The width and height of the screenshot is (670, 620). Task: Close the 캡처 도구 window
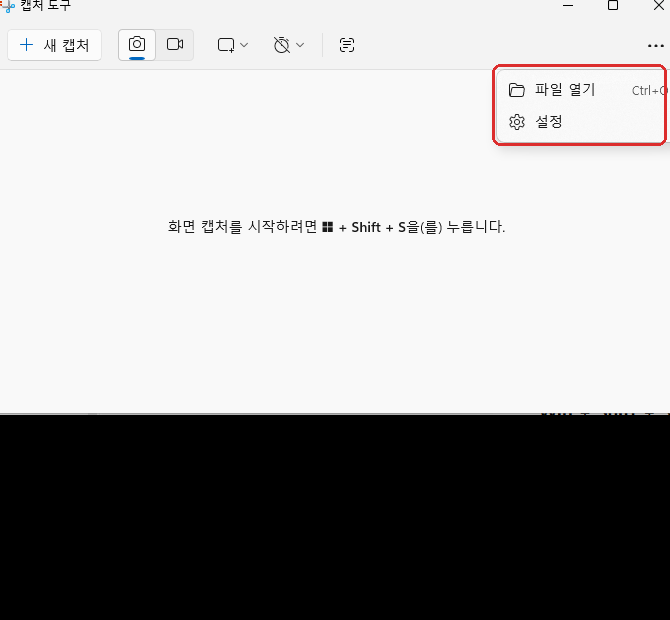658,5
